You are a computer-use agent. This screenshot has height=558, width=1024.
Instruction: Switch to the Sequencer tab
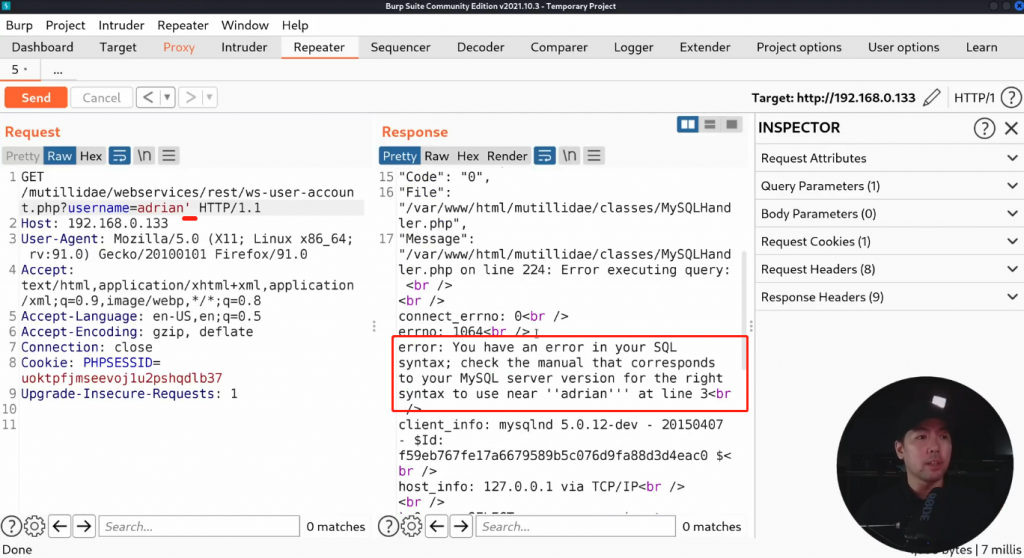pyautogui.click(x=400, y=47)
